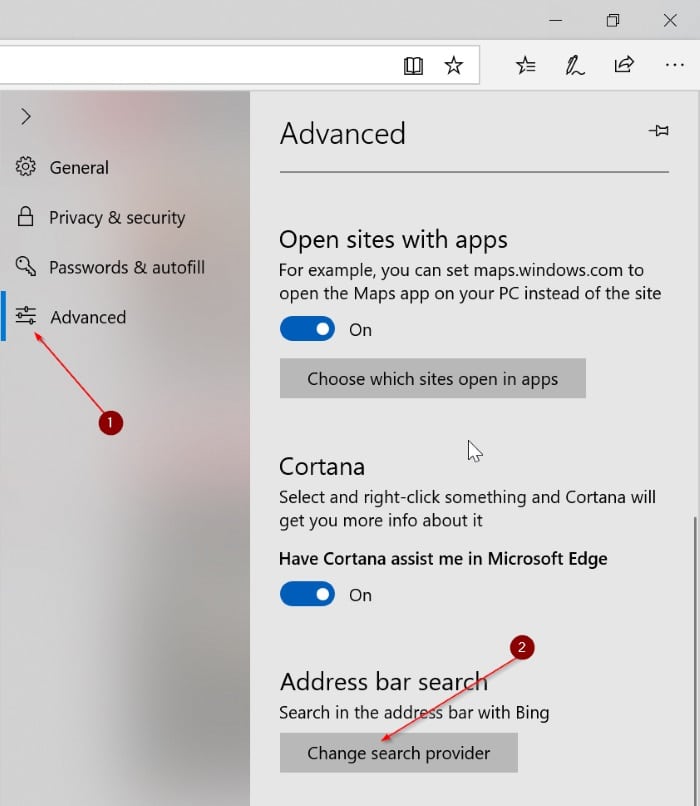Click the Open sites with apps heading
The image size is (700, 806).
[x=394, y=240]
